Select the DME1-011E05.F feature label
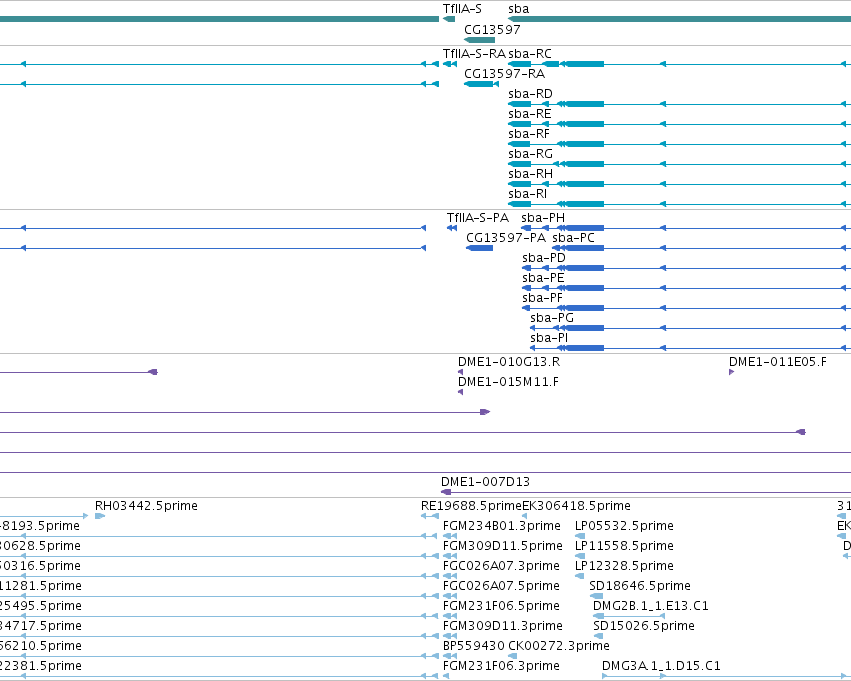Screen dimensions: 851x681 tap(778, 362)
